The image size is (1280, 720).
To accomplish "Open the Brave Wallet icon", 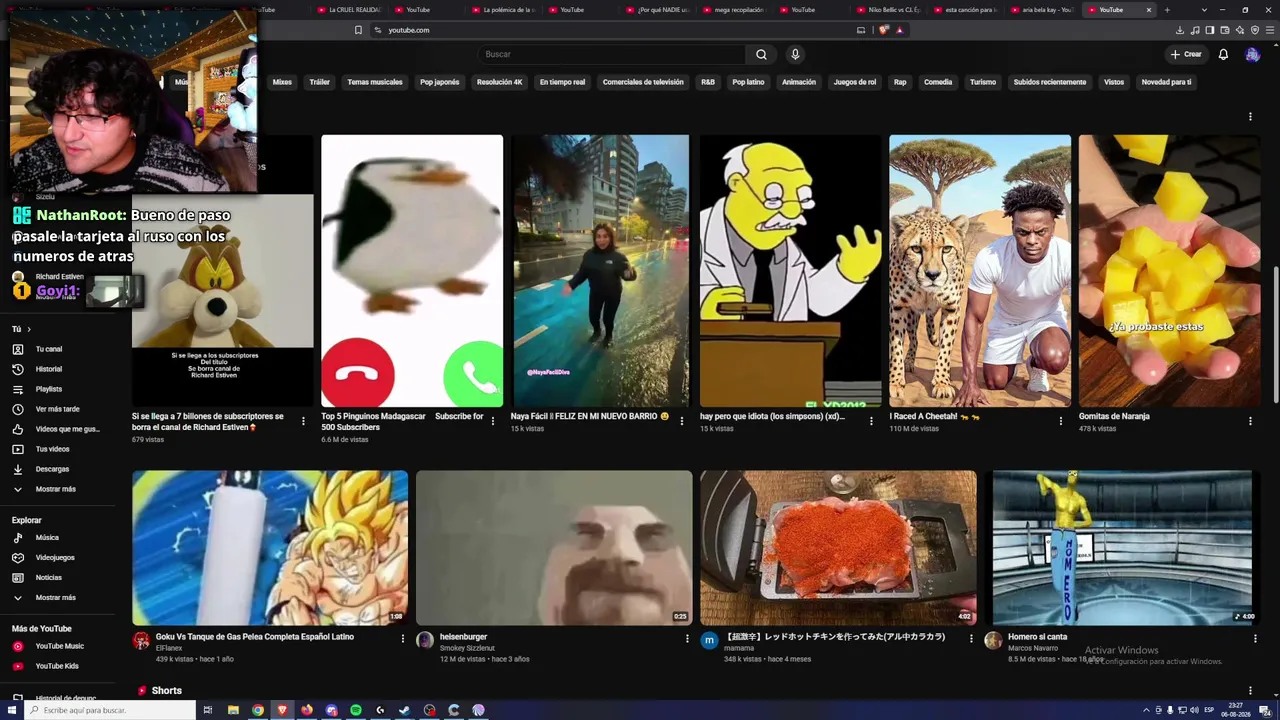I will [1225, 30].
